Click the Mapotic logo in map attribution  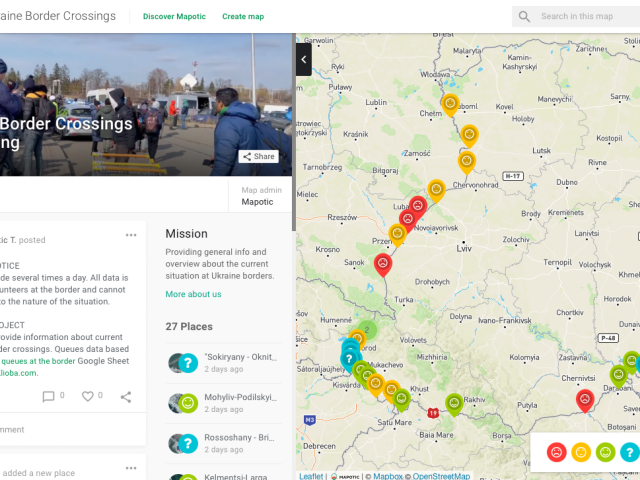(345, 476)
